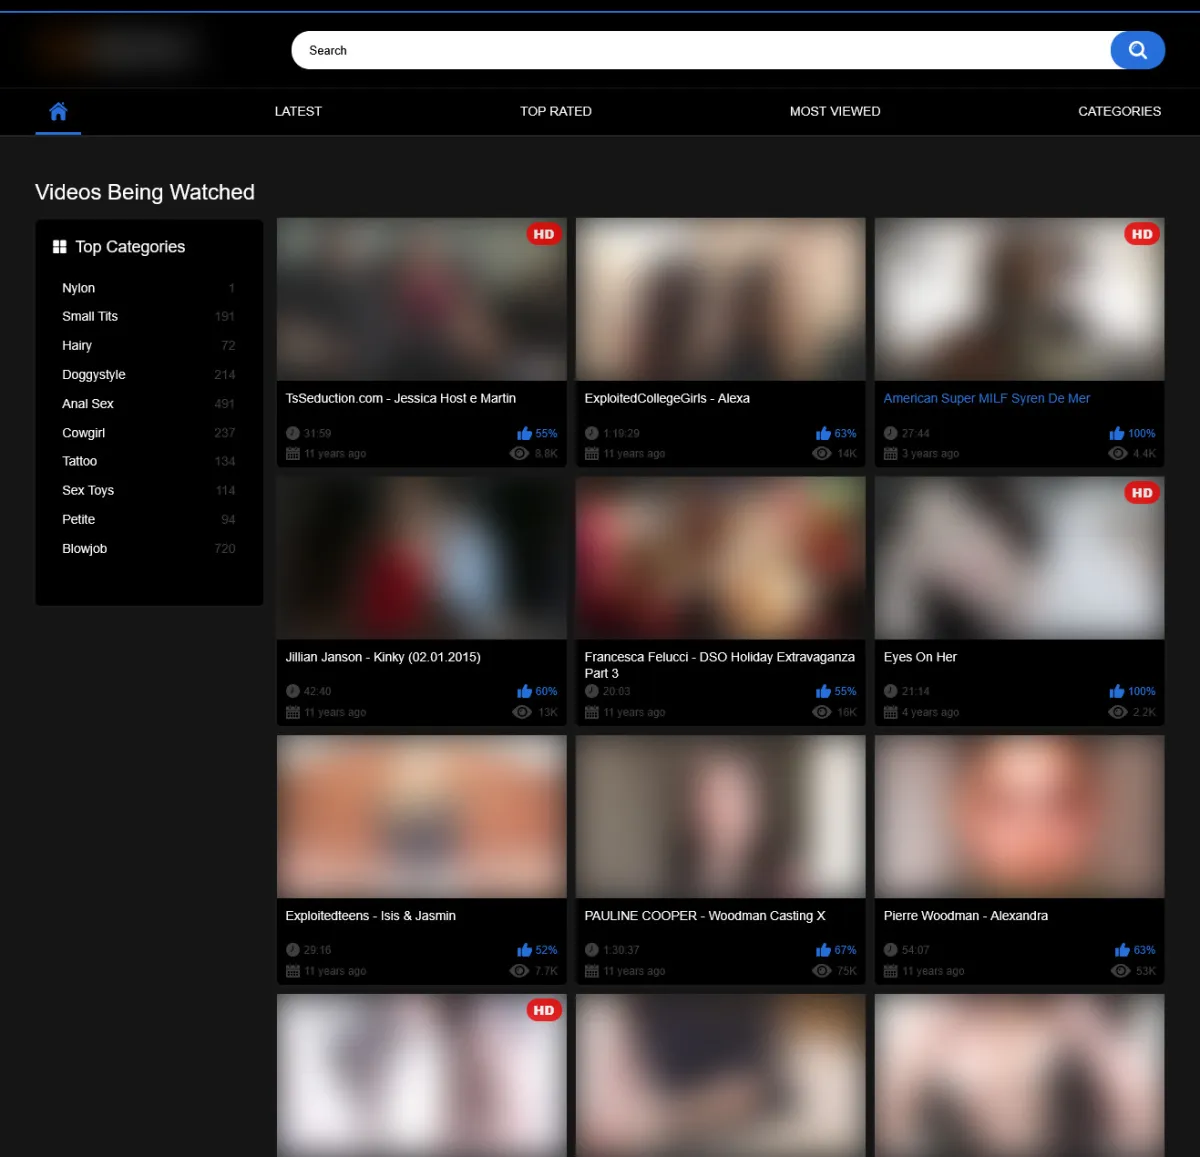Viewport: 1200px width, 1157px height.
Task: Open the LATEST tab
Action: pyautogui.click(x=298, y=111)
